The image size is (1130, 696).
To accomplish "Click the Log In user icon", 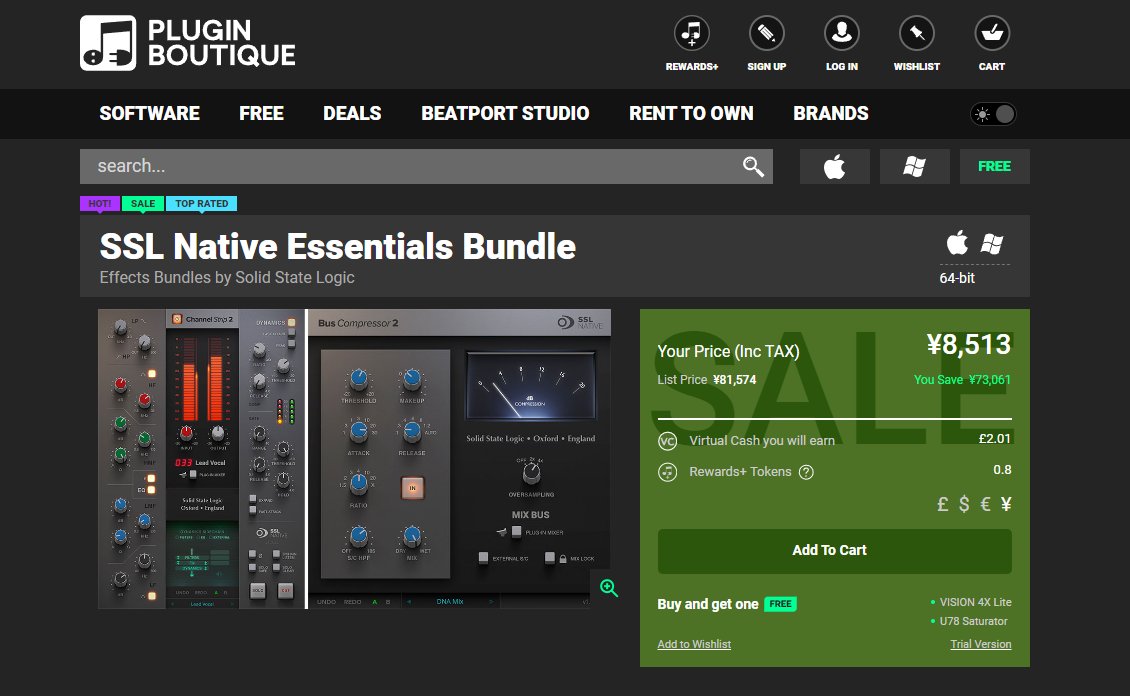I will 842,33.
